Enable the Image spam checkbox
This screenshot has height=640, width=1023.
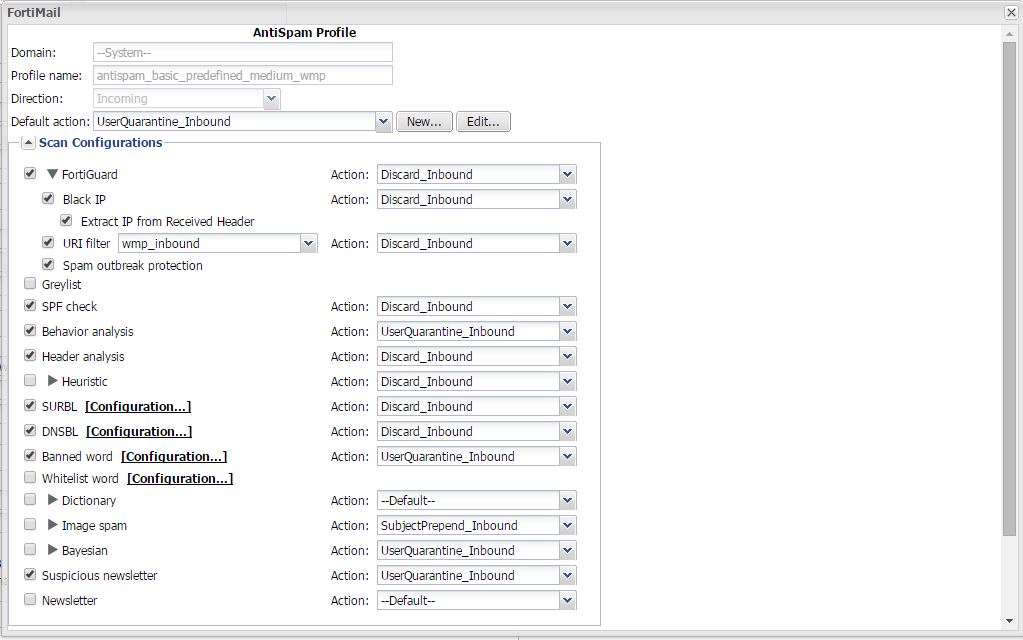[30, 525]
